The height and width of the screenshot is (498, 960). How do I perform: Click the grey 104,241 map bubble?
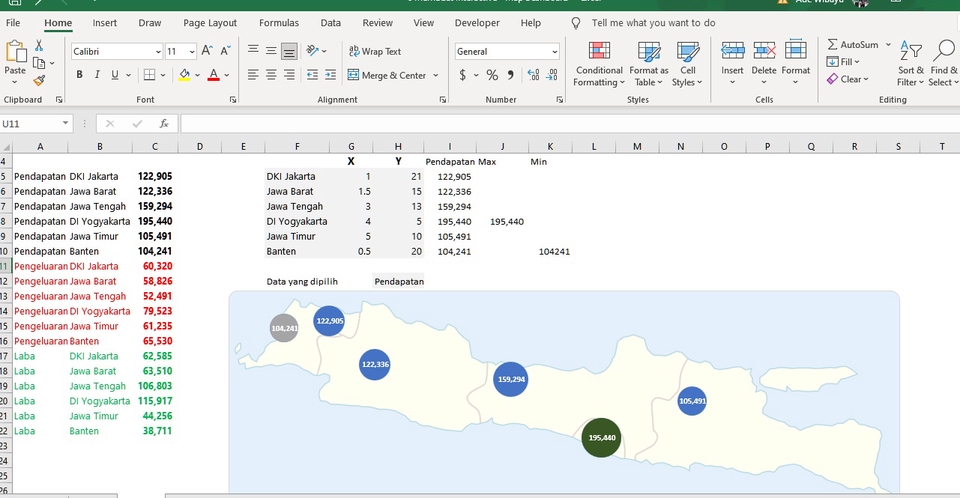tap(284, 328)
